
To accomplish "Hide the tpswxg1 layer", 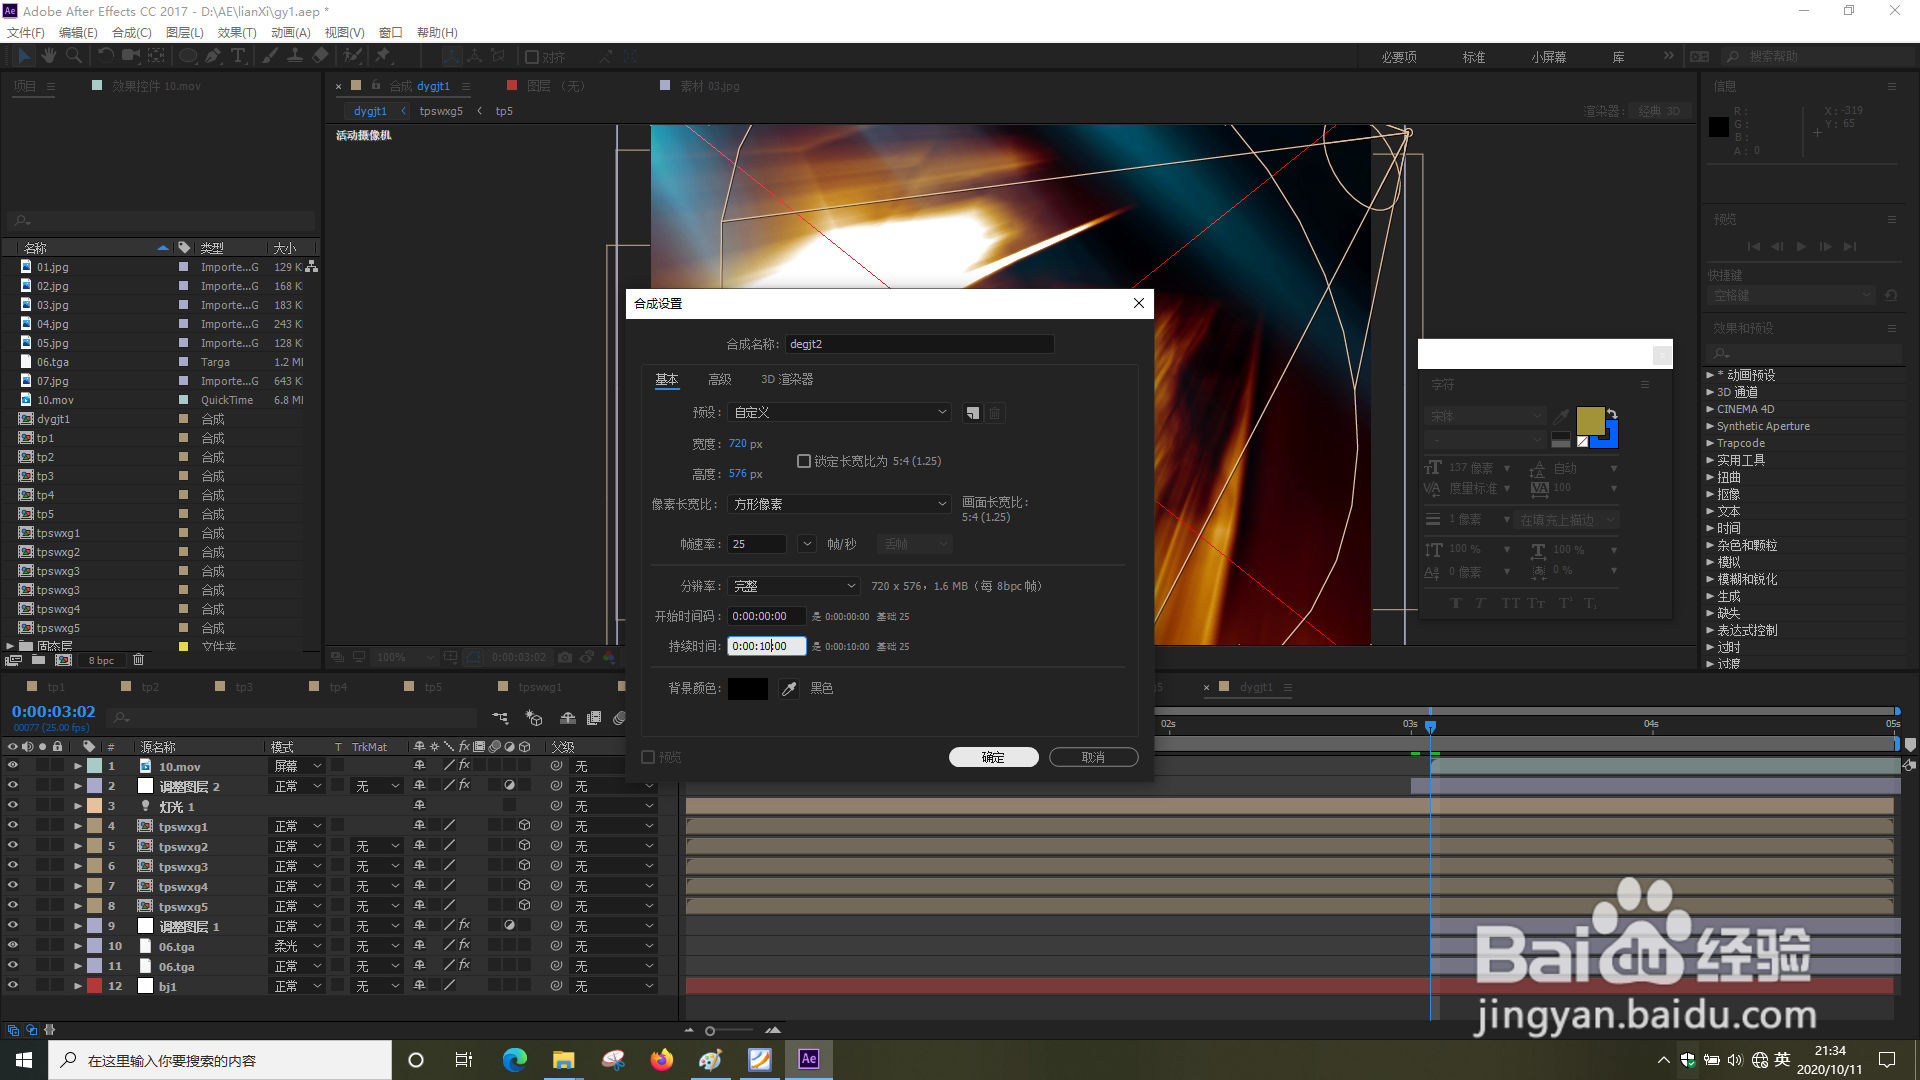I will pos(13,826).
